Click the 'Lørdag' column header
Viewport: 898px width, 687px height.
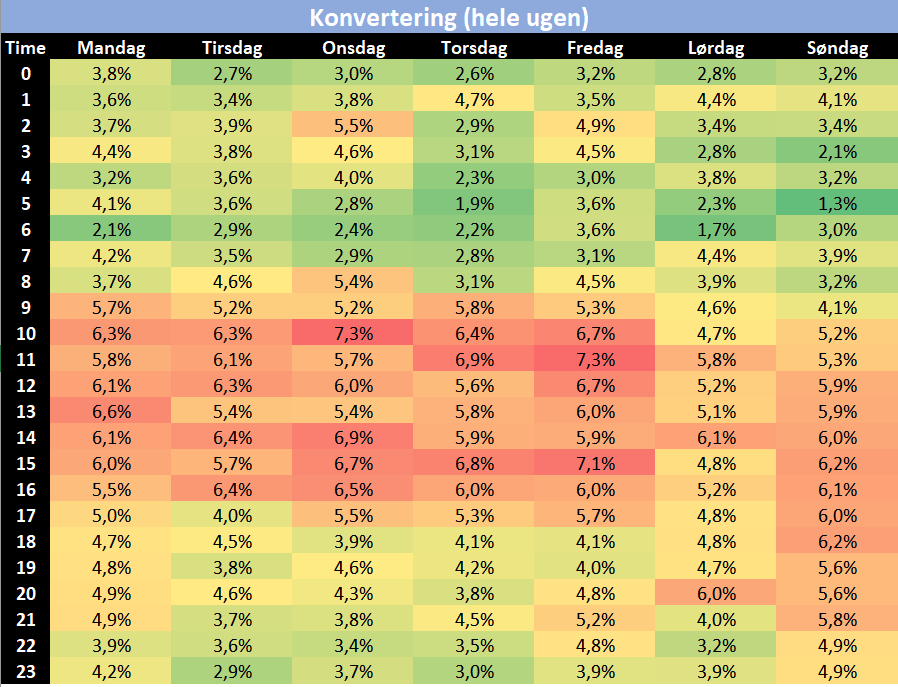click(716, 47)
